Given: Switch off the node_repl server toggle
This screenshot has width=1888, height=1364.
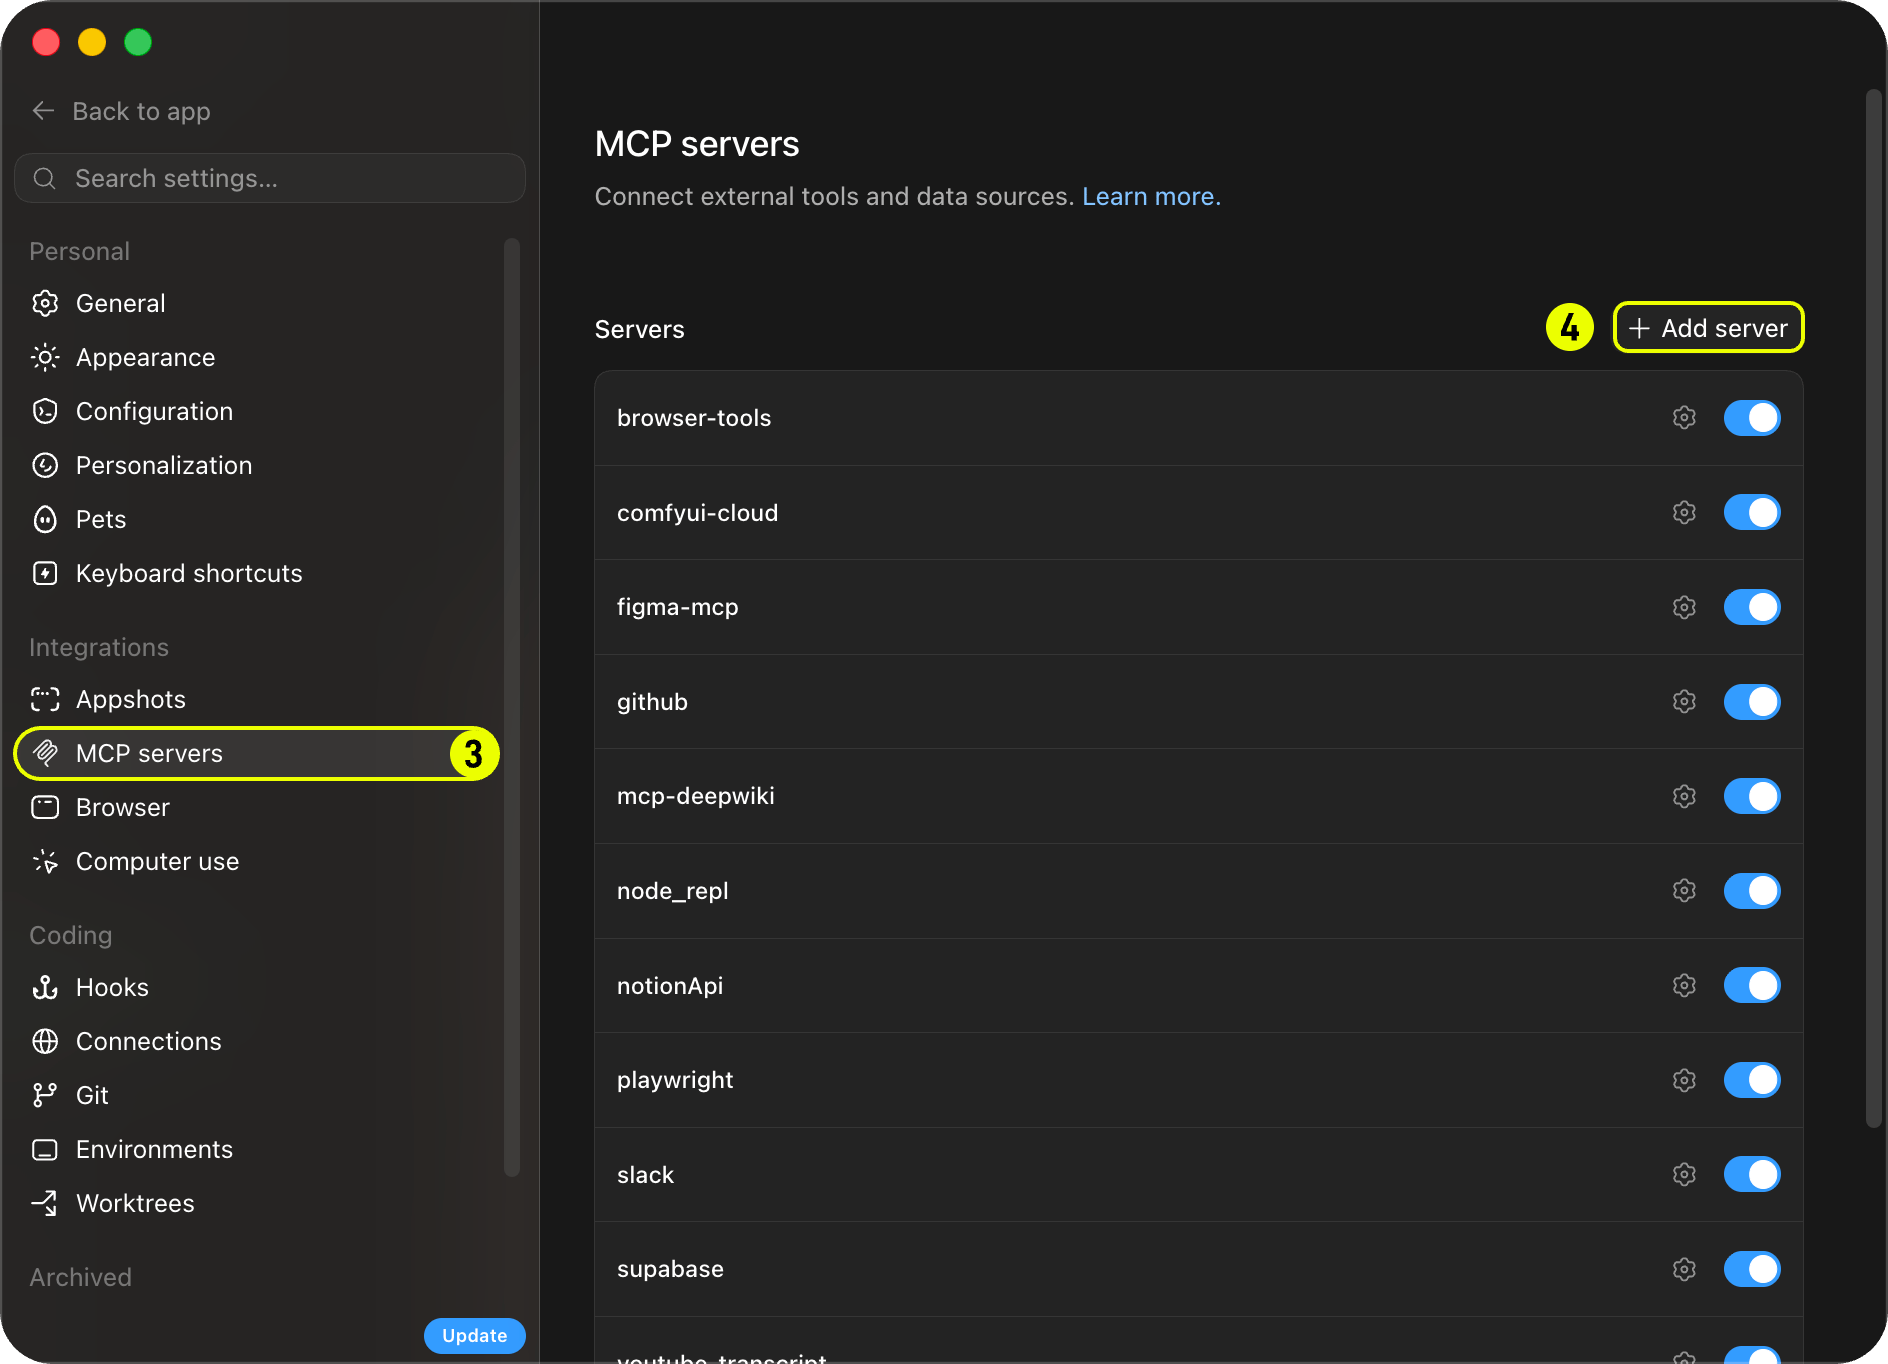Looking at the screenshot, I should [1752, 891].
